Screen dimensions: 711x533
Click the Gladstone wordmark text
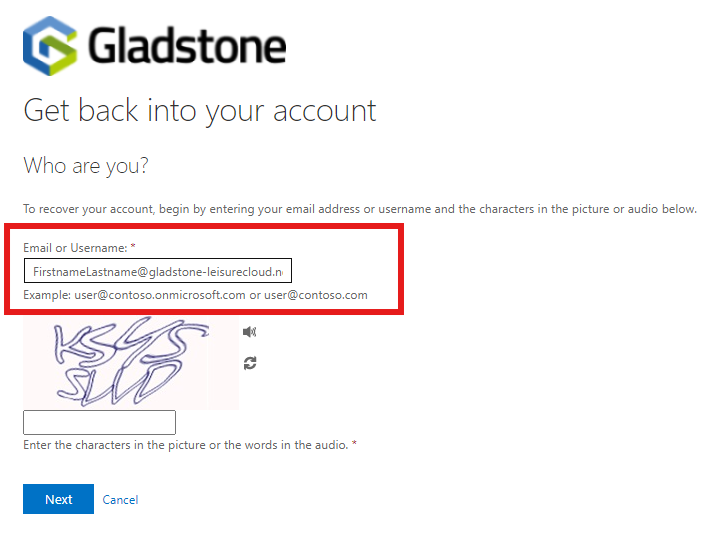[187, 46]
